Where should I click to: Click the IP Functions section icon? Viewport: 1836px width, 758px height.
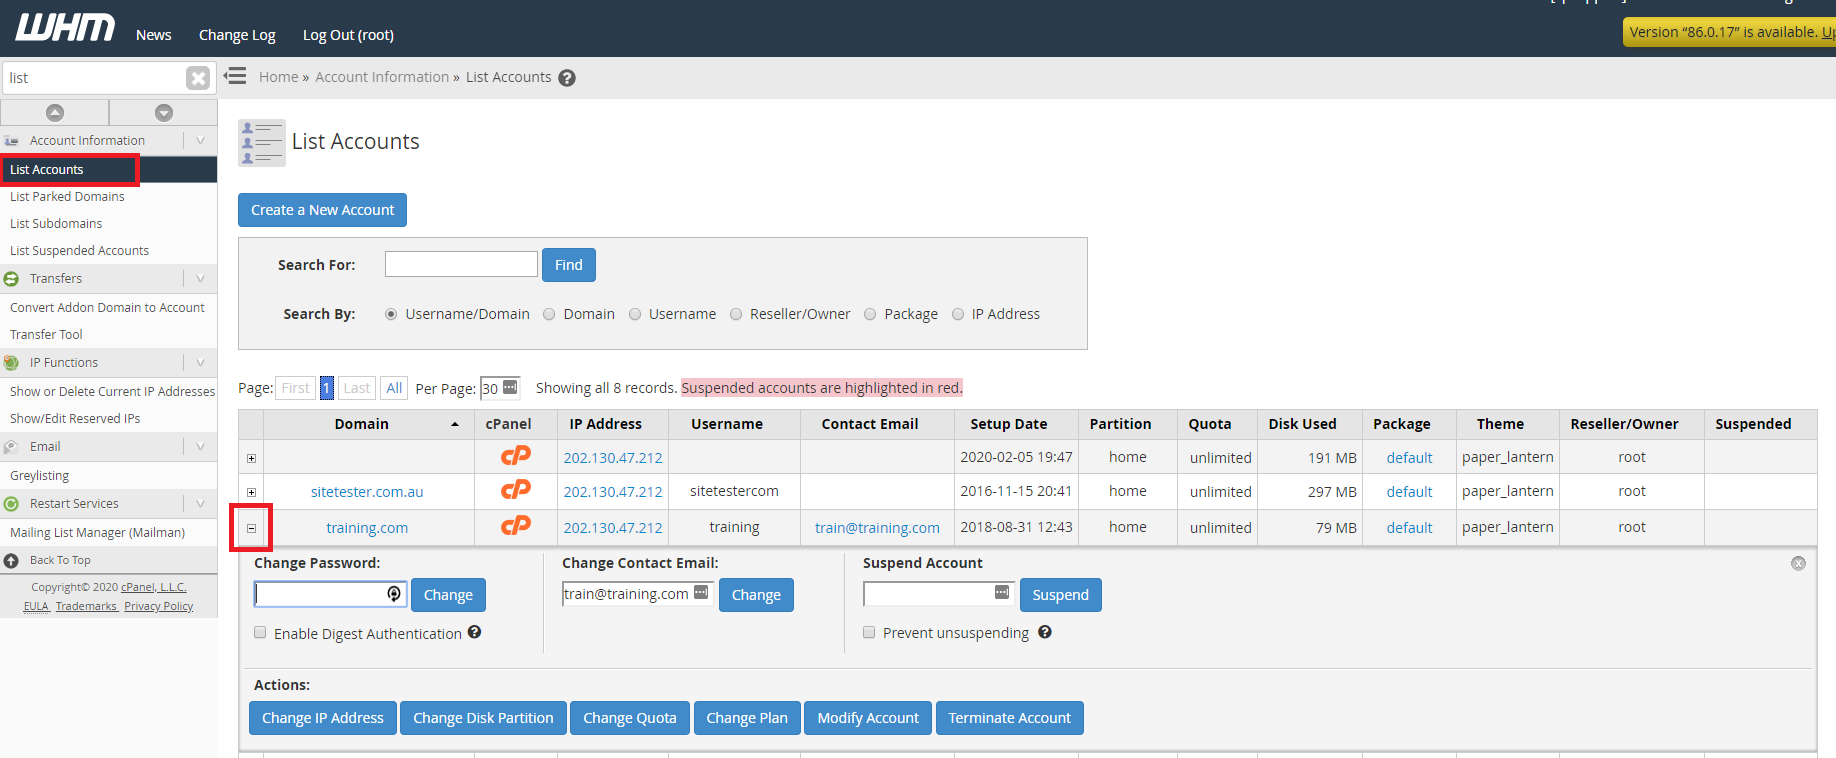point(11,363)
